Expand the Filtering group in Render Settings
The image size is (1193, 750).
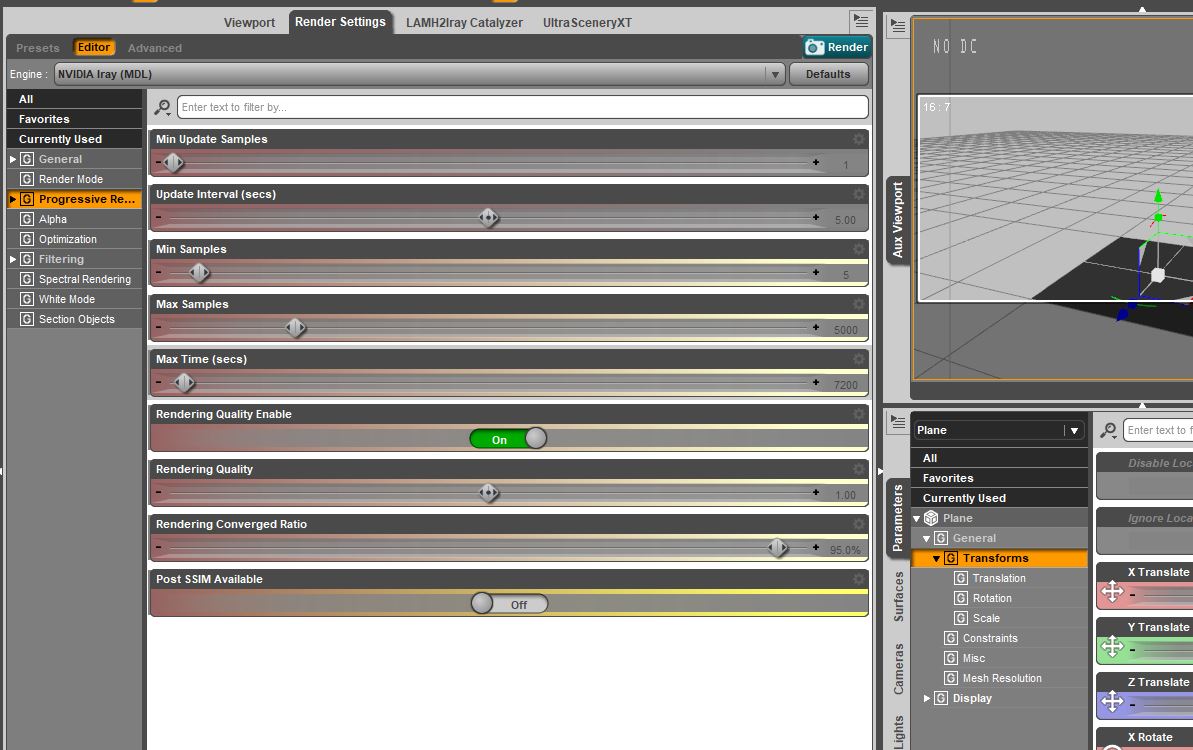point(13,259)
